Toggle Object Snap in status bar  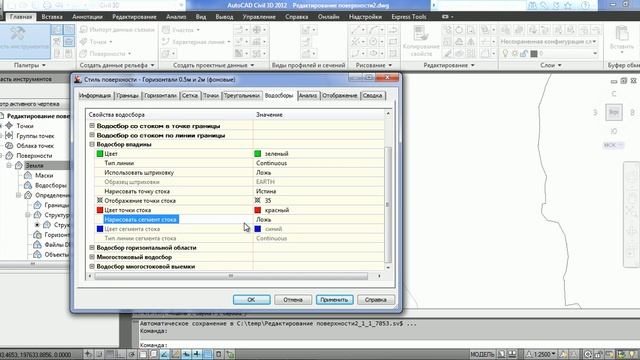[143, 354]
